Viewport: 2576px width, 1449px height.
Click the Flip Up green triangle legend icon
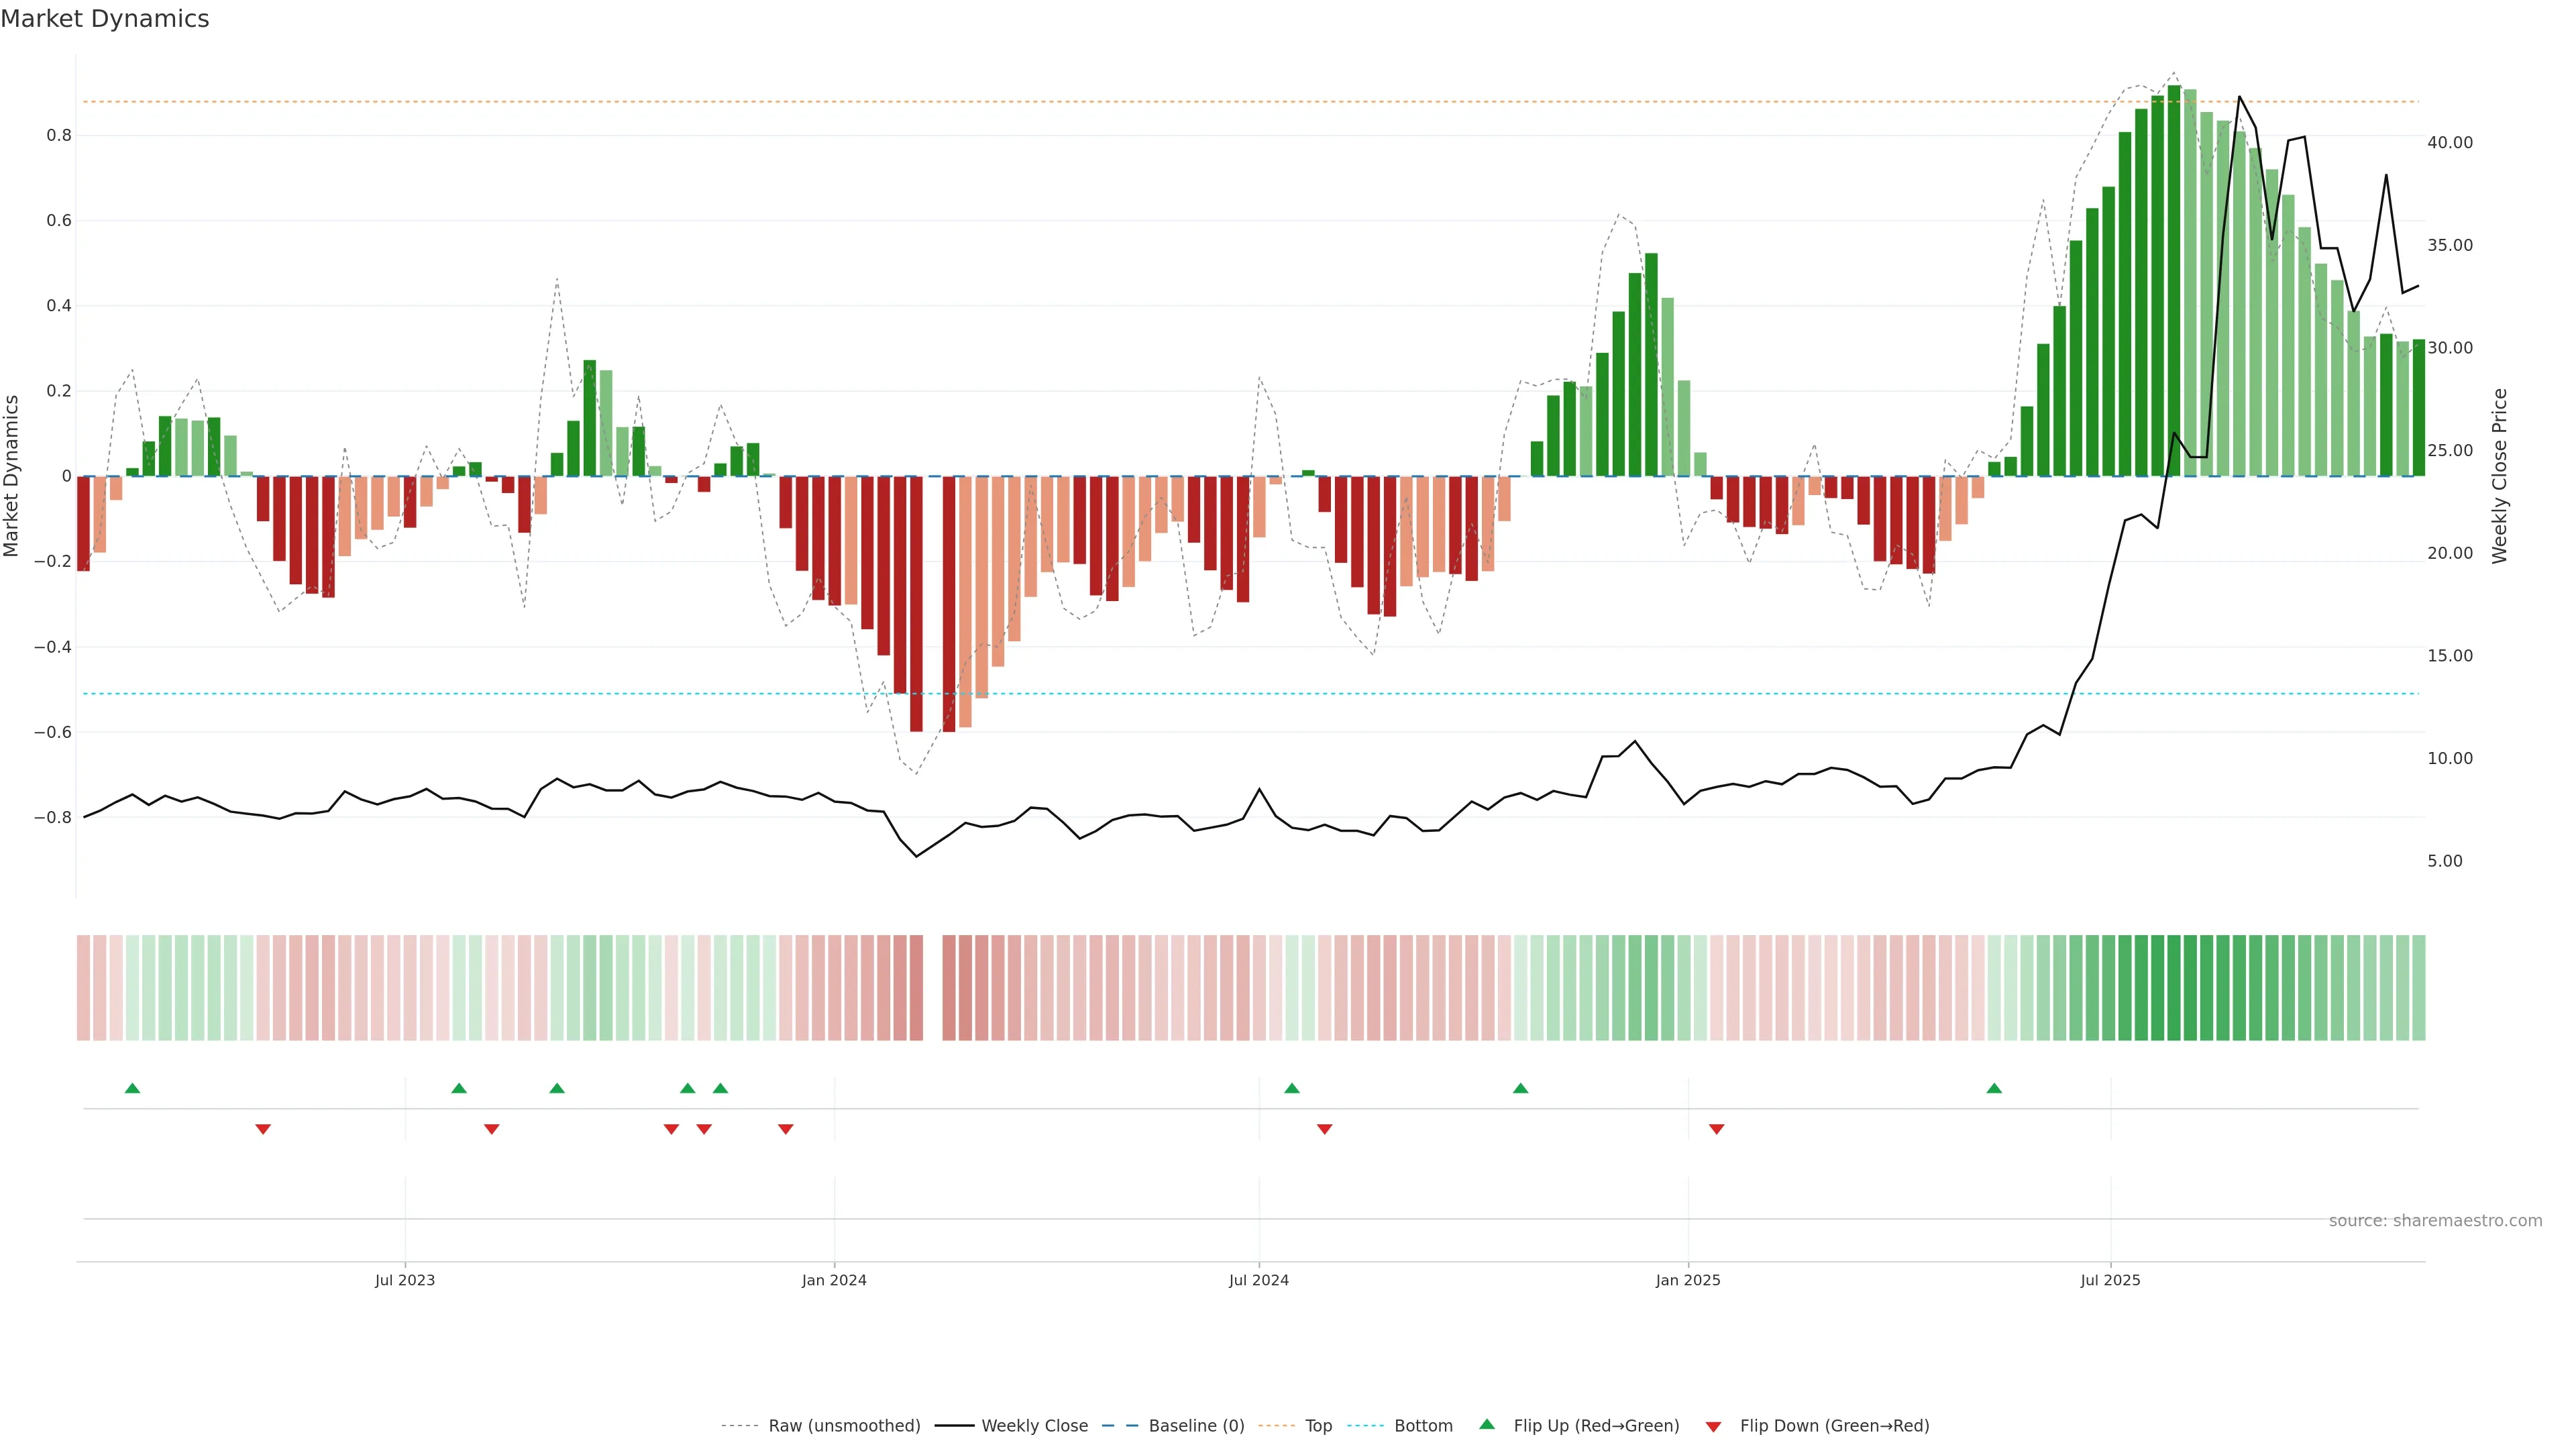pyautogui.click(x=1486, y=1424)
